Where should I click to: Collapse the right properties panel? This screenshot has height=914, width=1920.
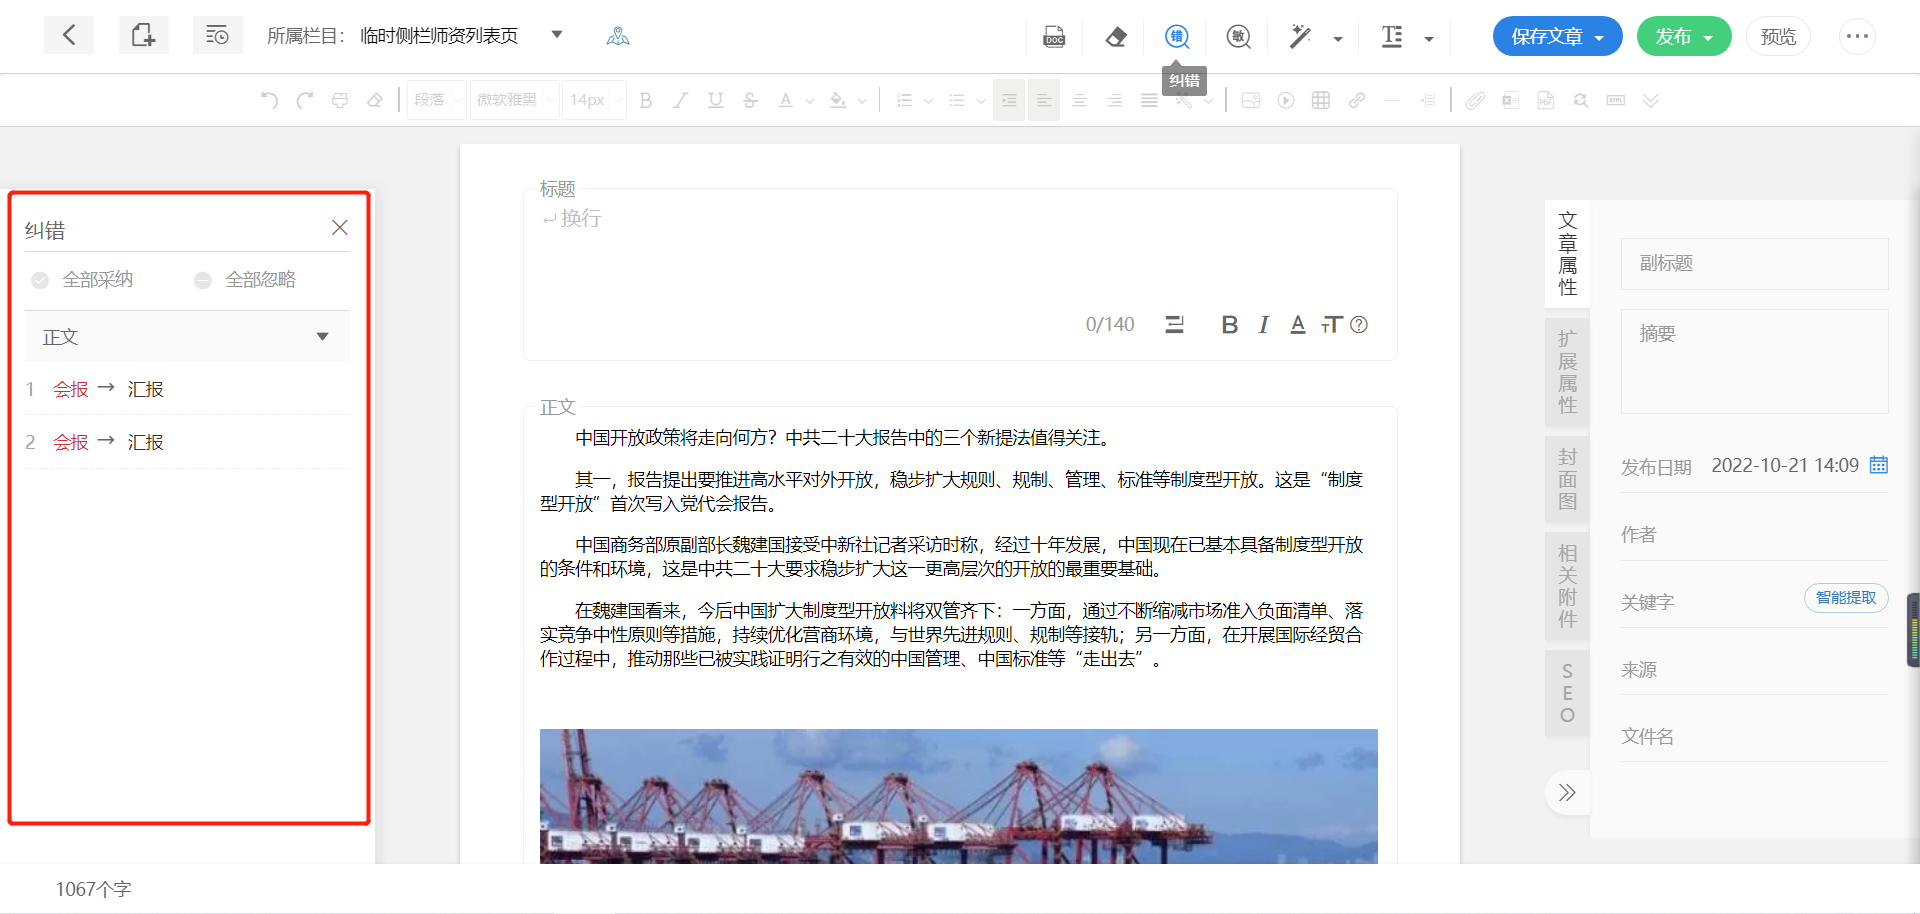[x=1566, y=793]
